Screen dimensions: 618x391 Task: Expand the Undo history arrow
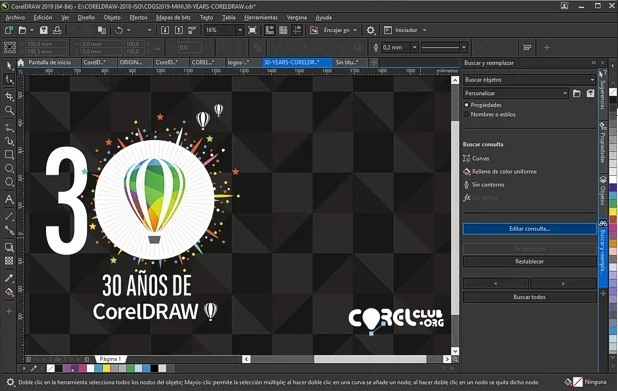click(129, 30)
